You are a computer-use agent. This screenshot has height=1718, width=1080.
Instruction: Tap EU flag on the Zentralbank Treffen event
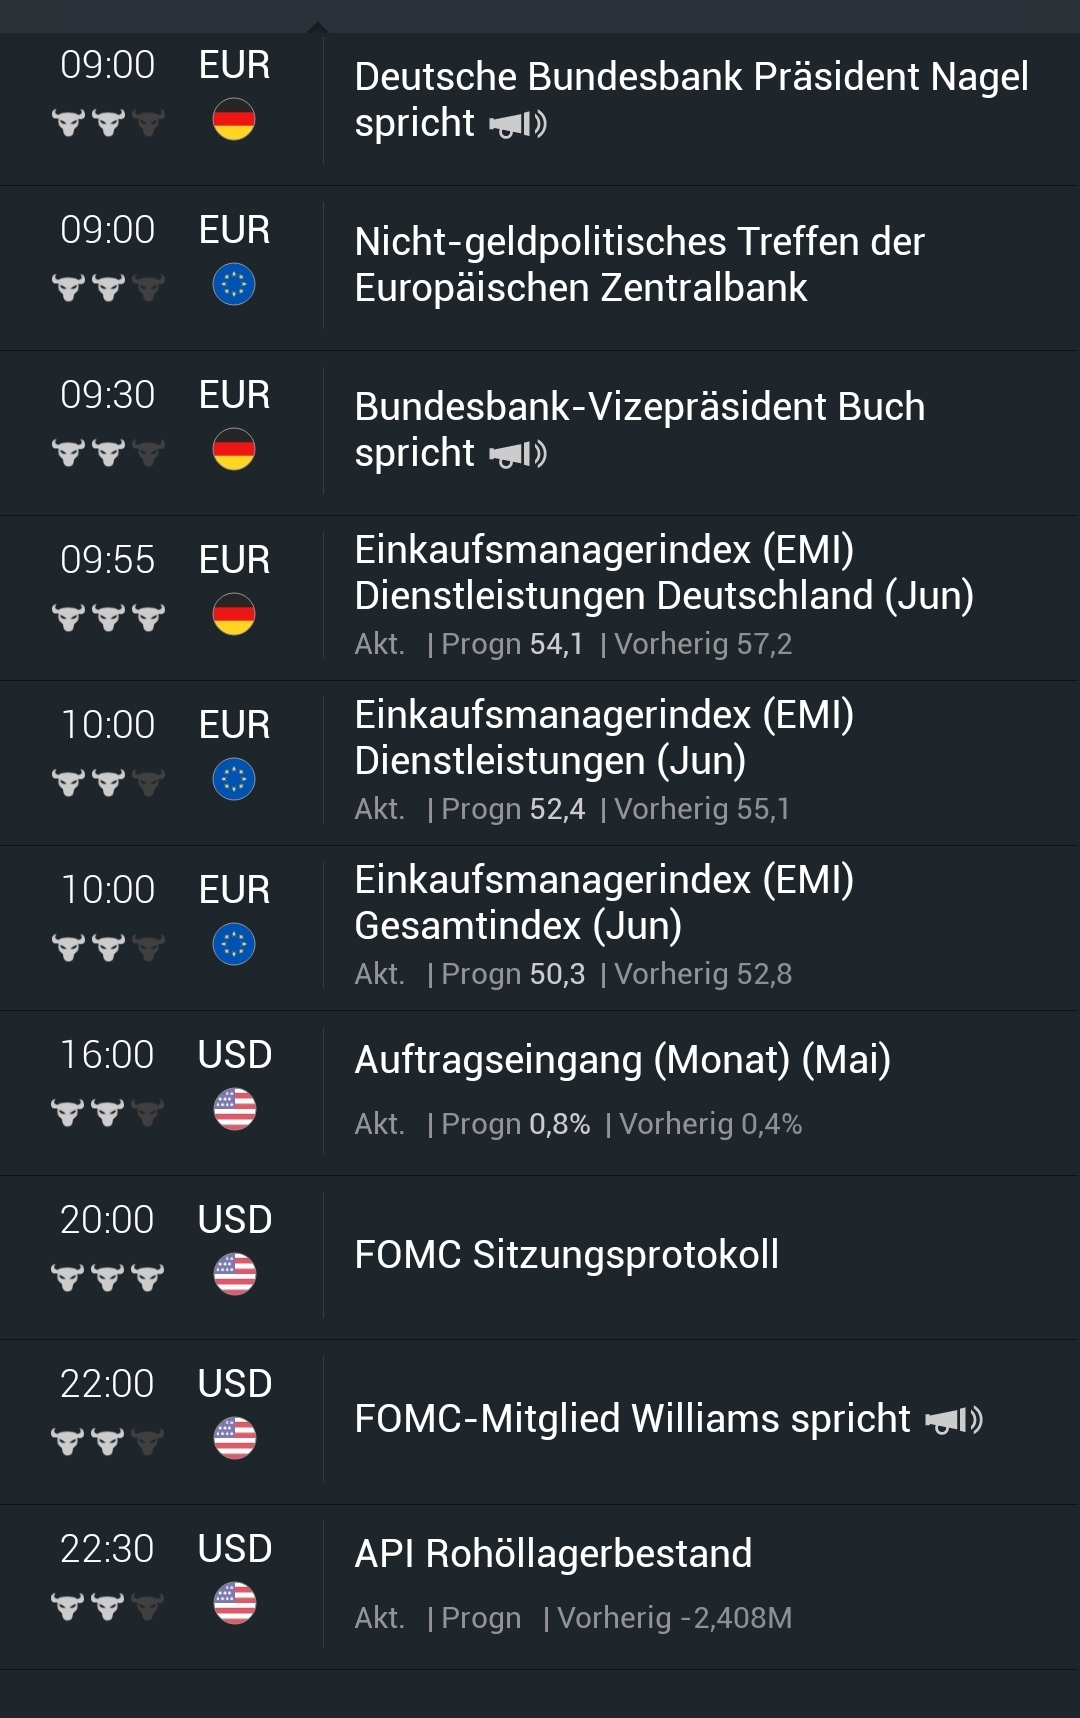click(x=234, y=285)
